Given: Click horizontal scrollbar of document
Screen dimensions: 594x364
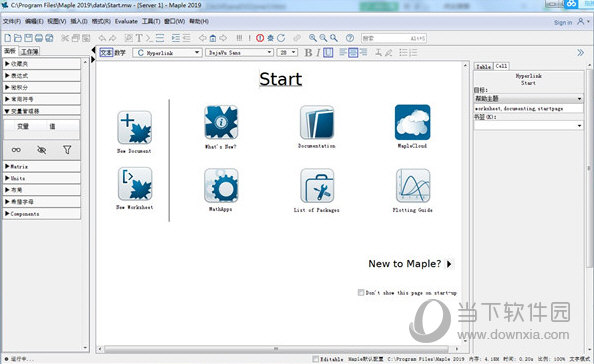Looking at the screenshot, I should click(277, 348).
